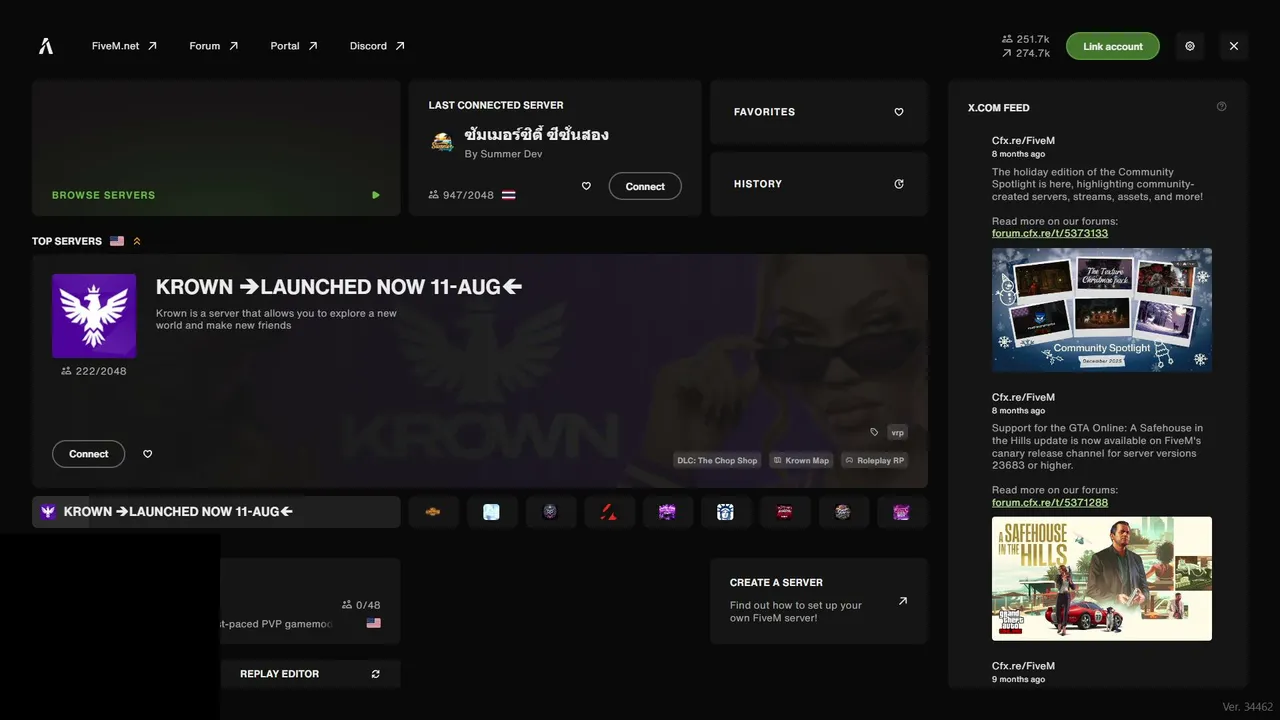Open the Community Spotlight image in the feed
Viewport: 1280px width, 720px height.
[x=1102, y=310]
